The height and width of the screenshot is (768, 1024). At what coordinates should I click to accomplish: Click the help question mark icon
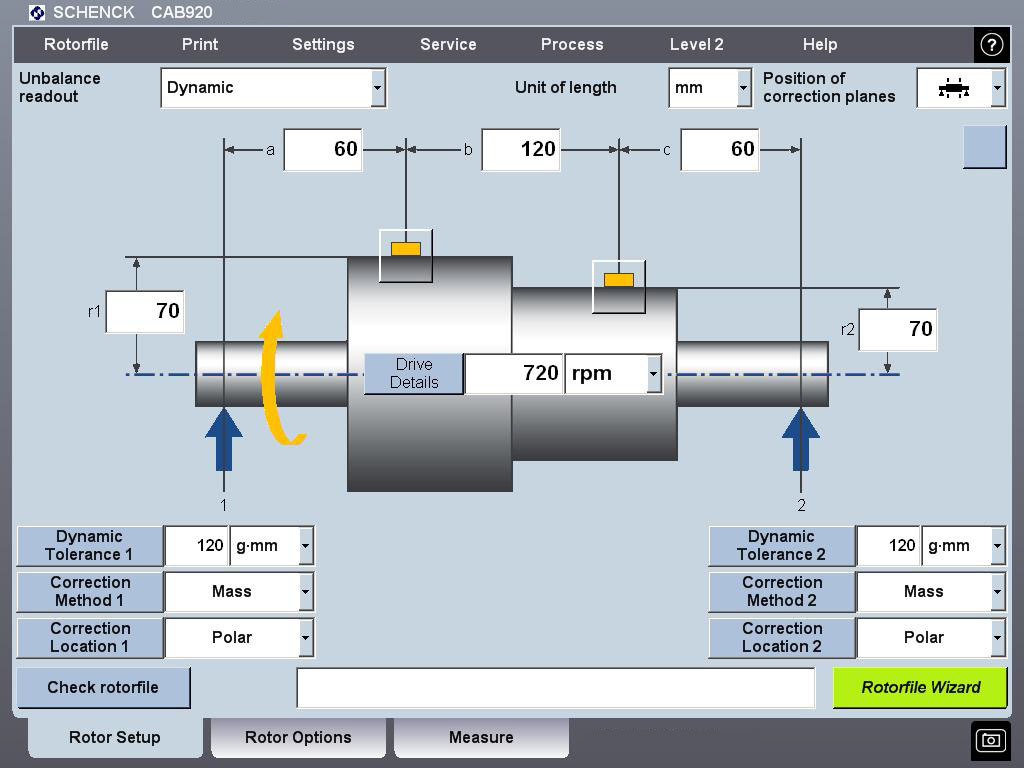tap(990, 45)
